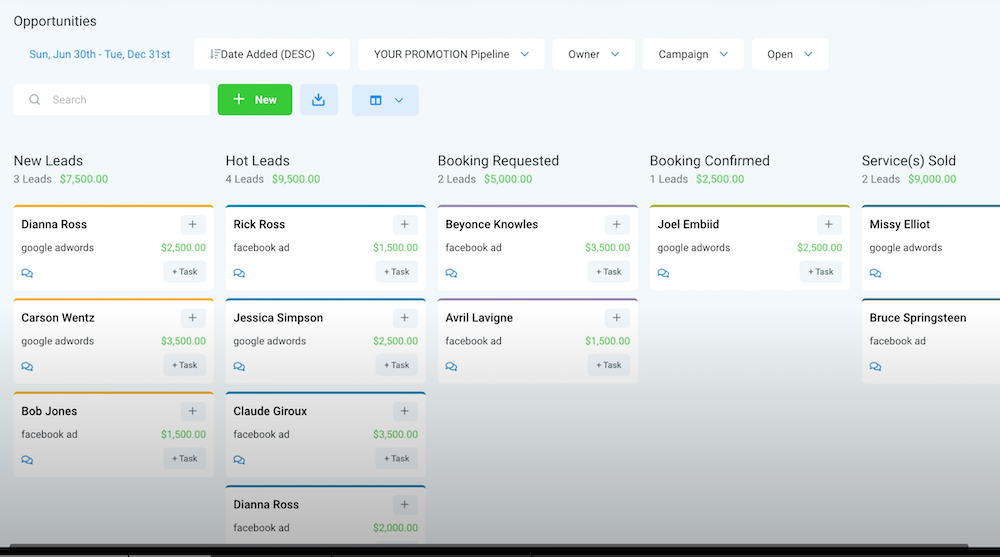Viewport: 1000px width, 557px height.
Task: Expand the Date Added (DESC) sort dropdown
Action: click(x=272, y=54)
